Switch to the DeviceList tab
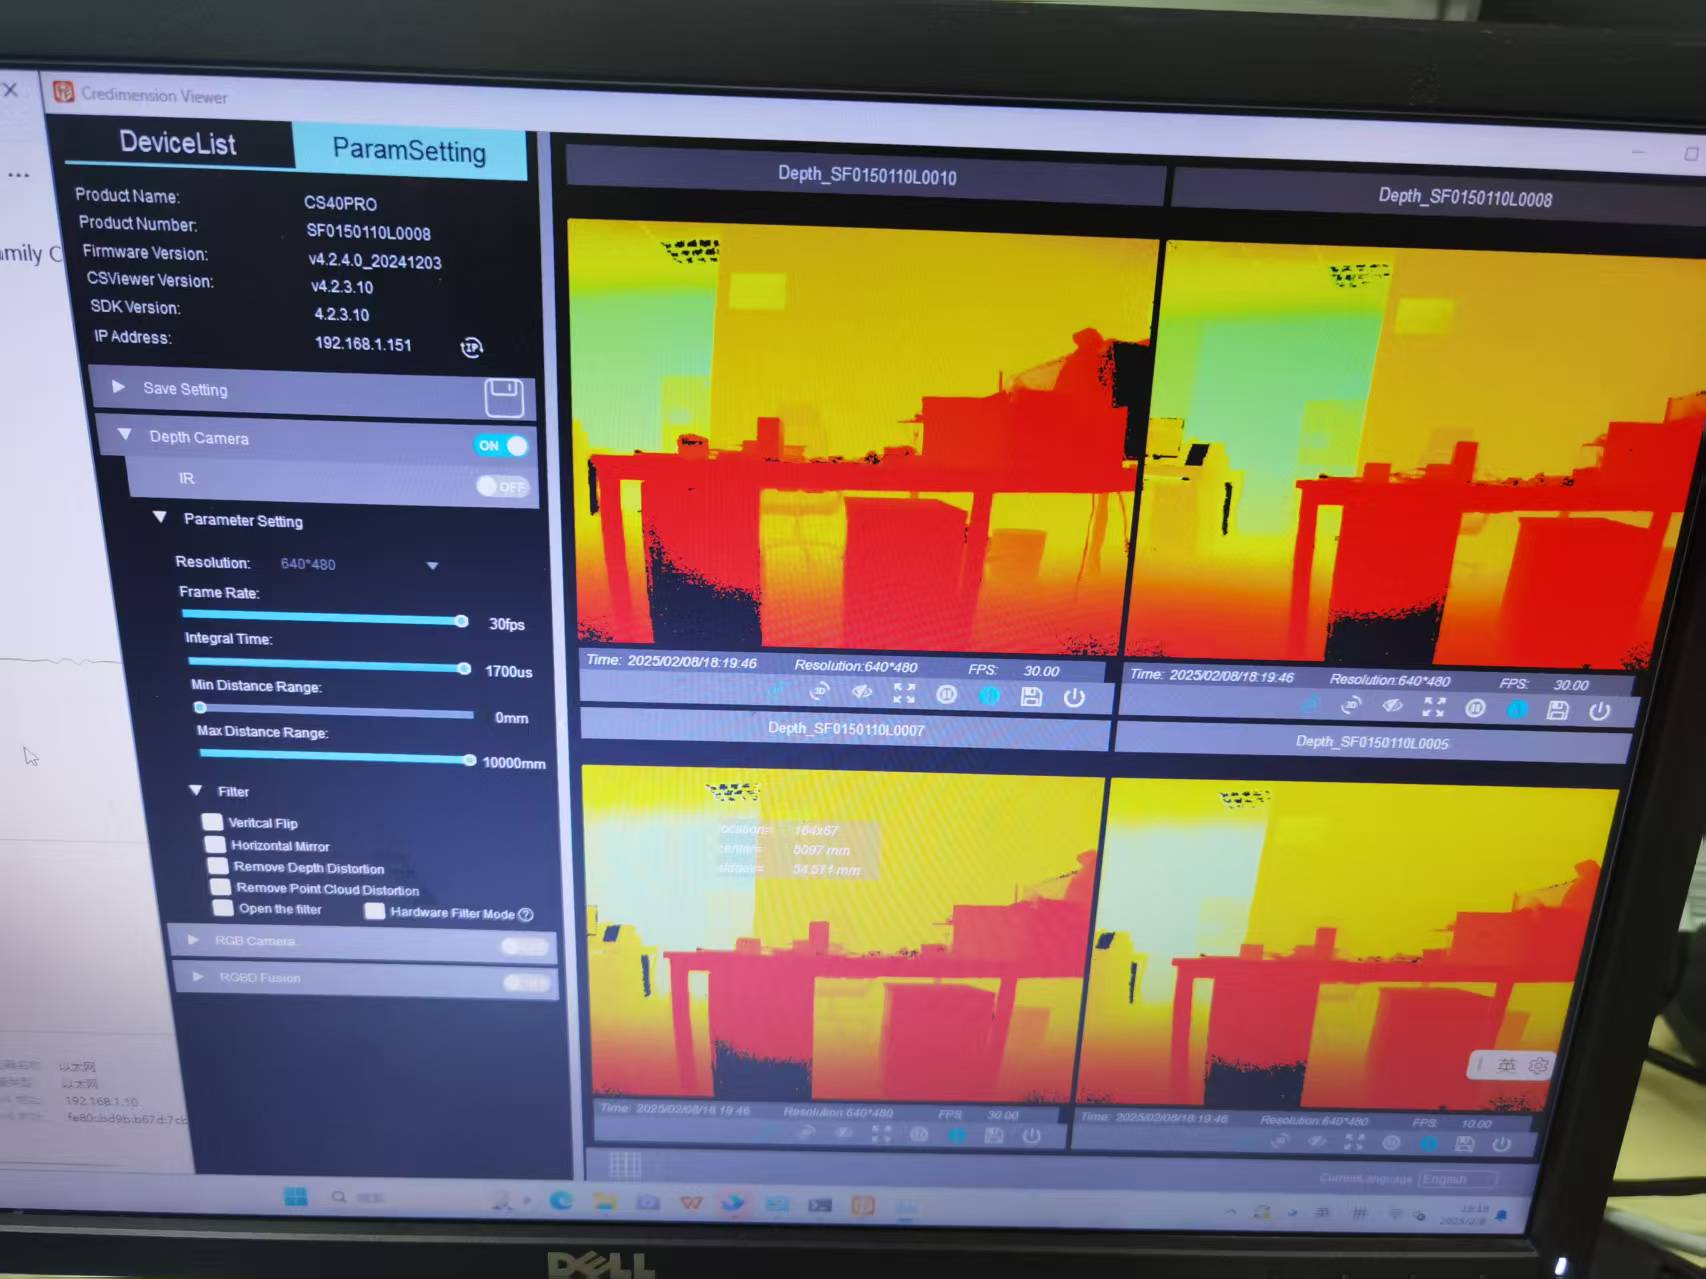 pyautogui.click(x=176, y=144)
